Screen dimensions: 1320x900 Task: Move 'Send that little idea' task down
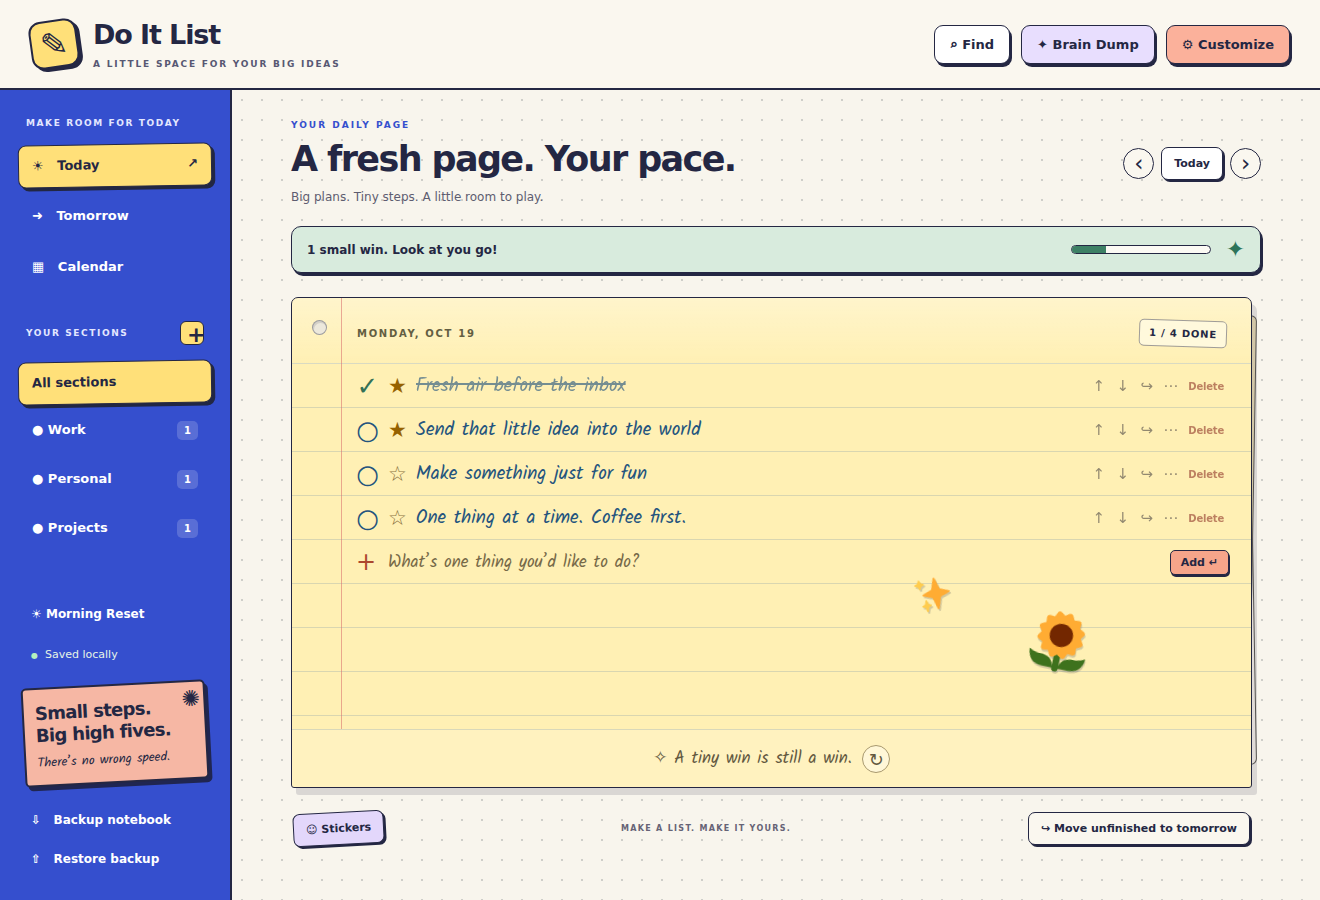pyautogui.click(x=1122, y=430)
